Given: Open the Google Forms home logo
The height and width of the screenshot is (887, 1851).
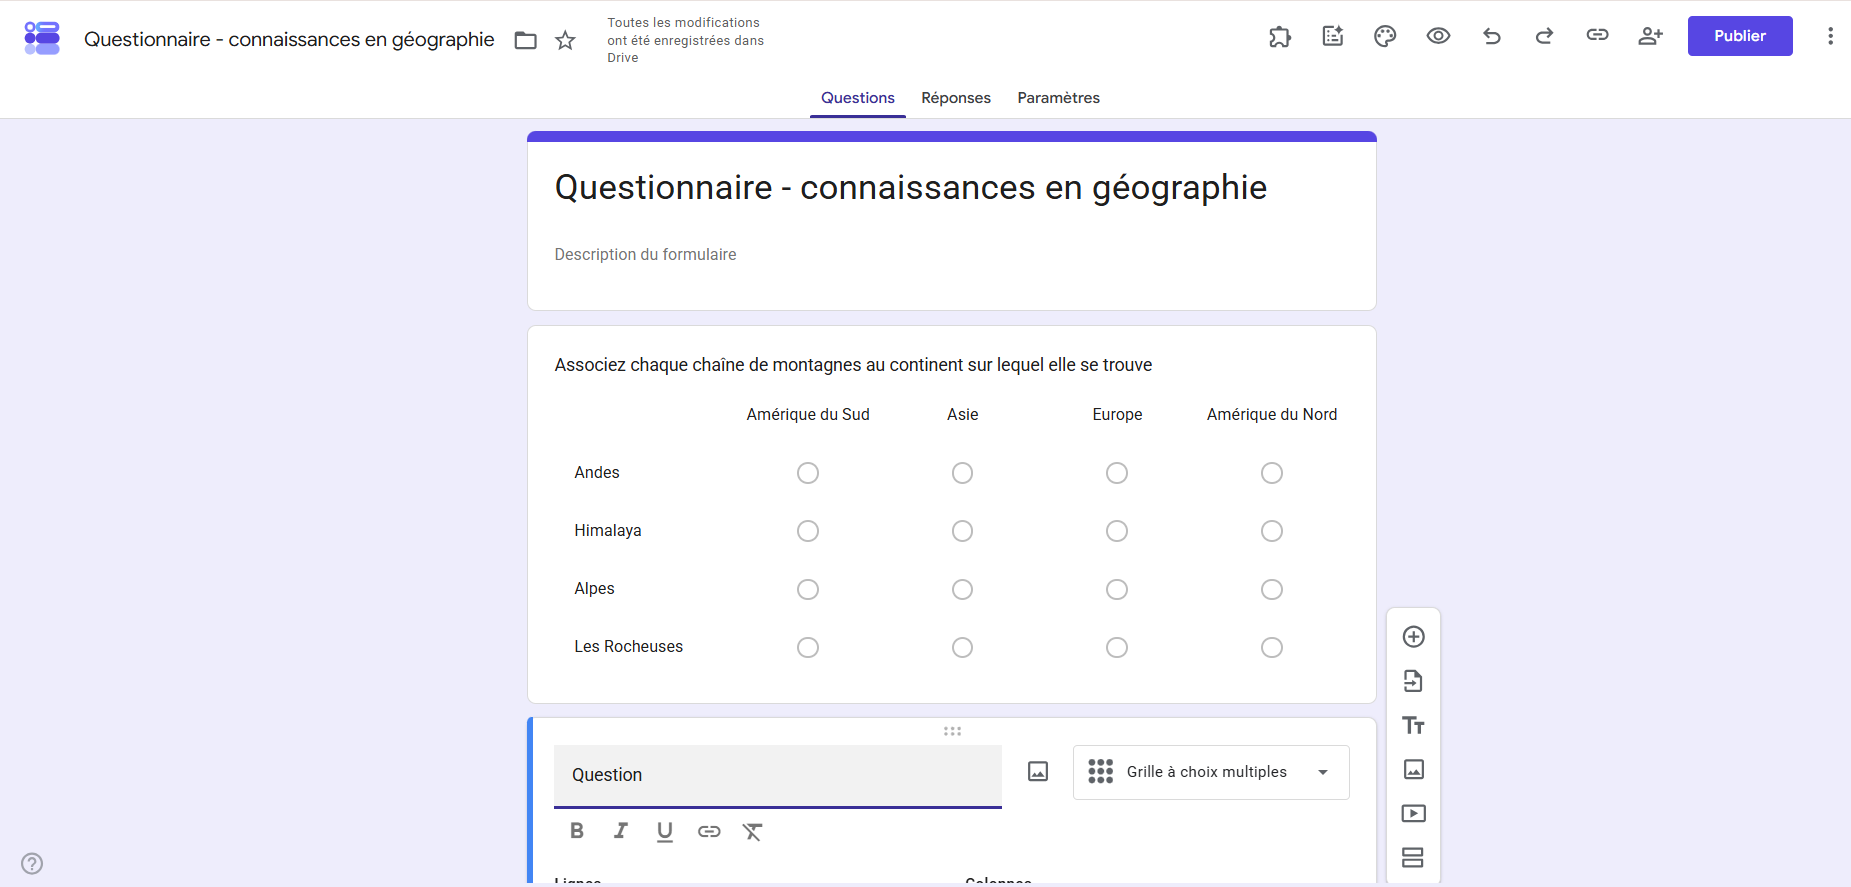Looking at the screenshot, I should pos(42,38).
